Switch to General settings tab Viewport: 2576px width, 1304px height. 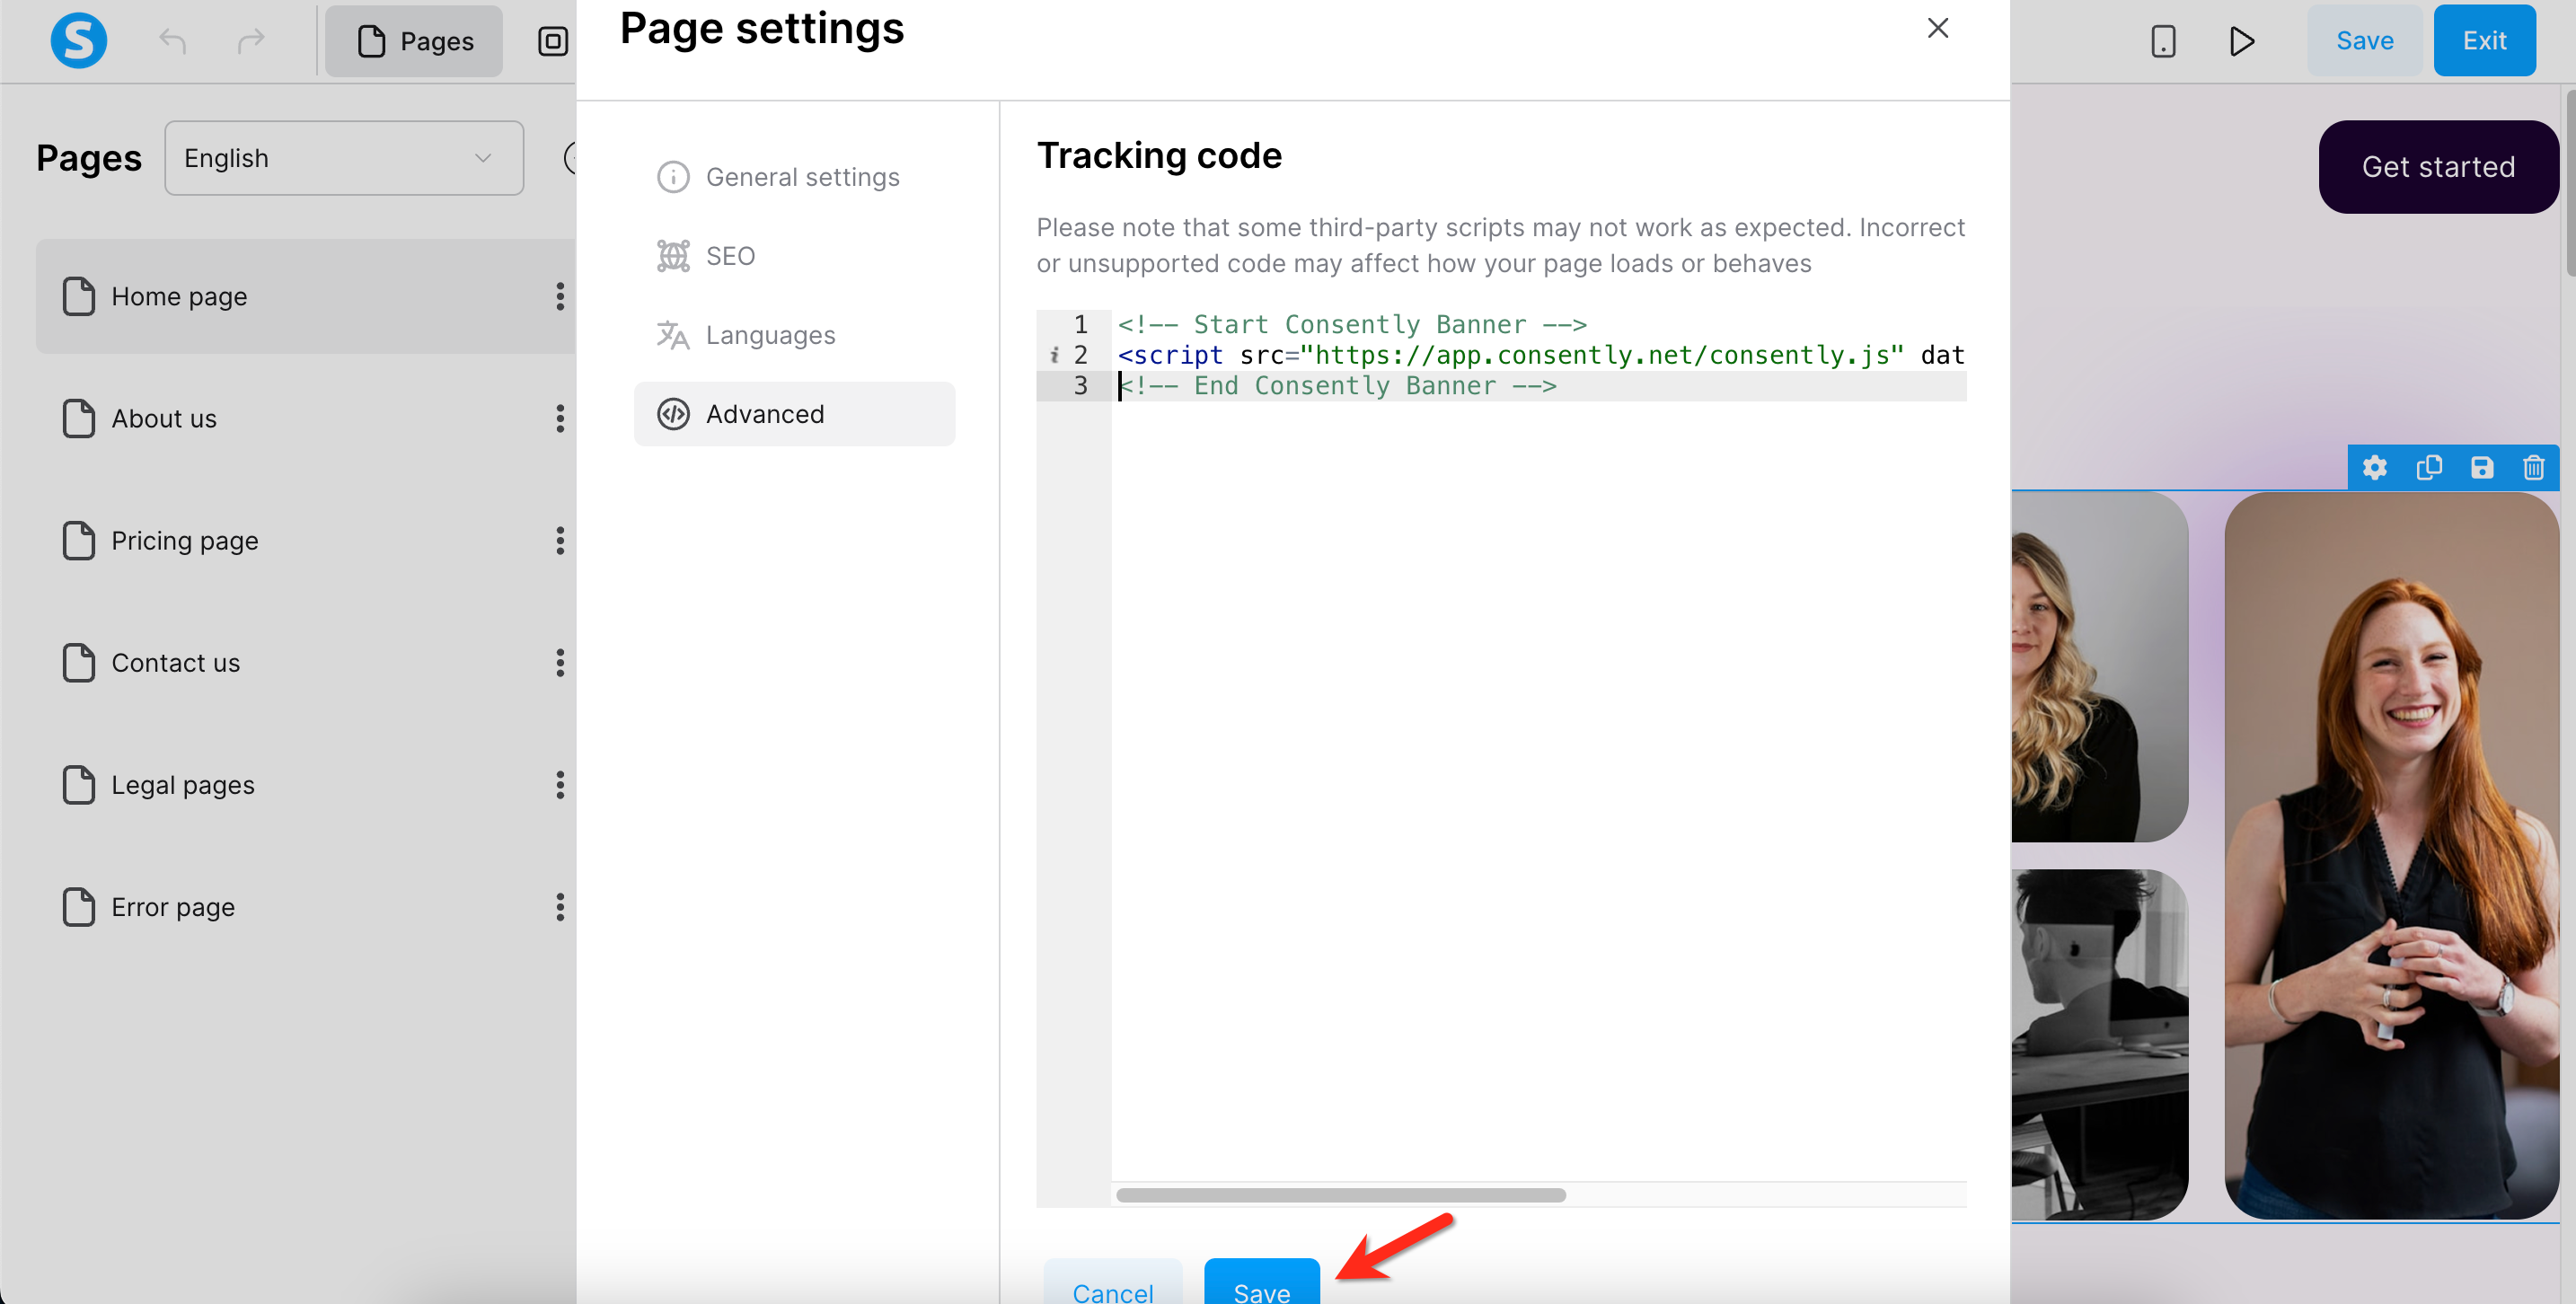(x=802, y=177)
